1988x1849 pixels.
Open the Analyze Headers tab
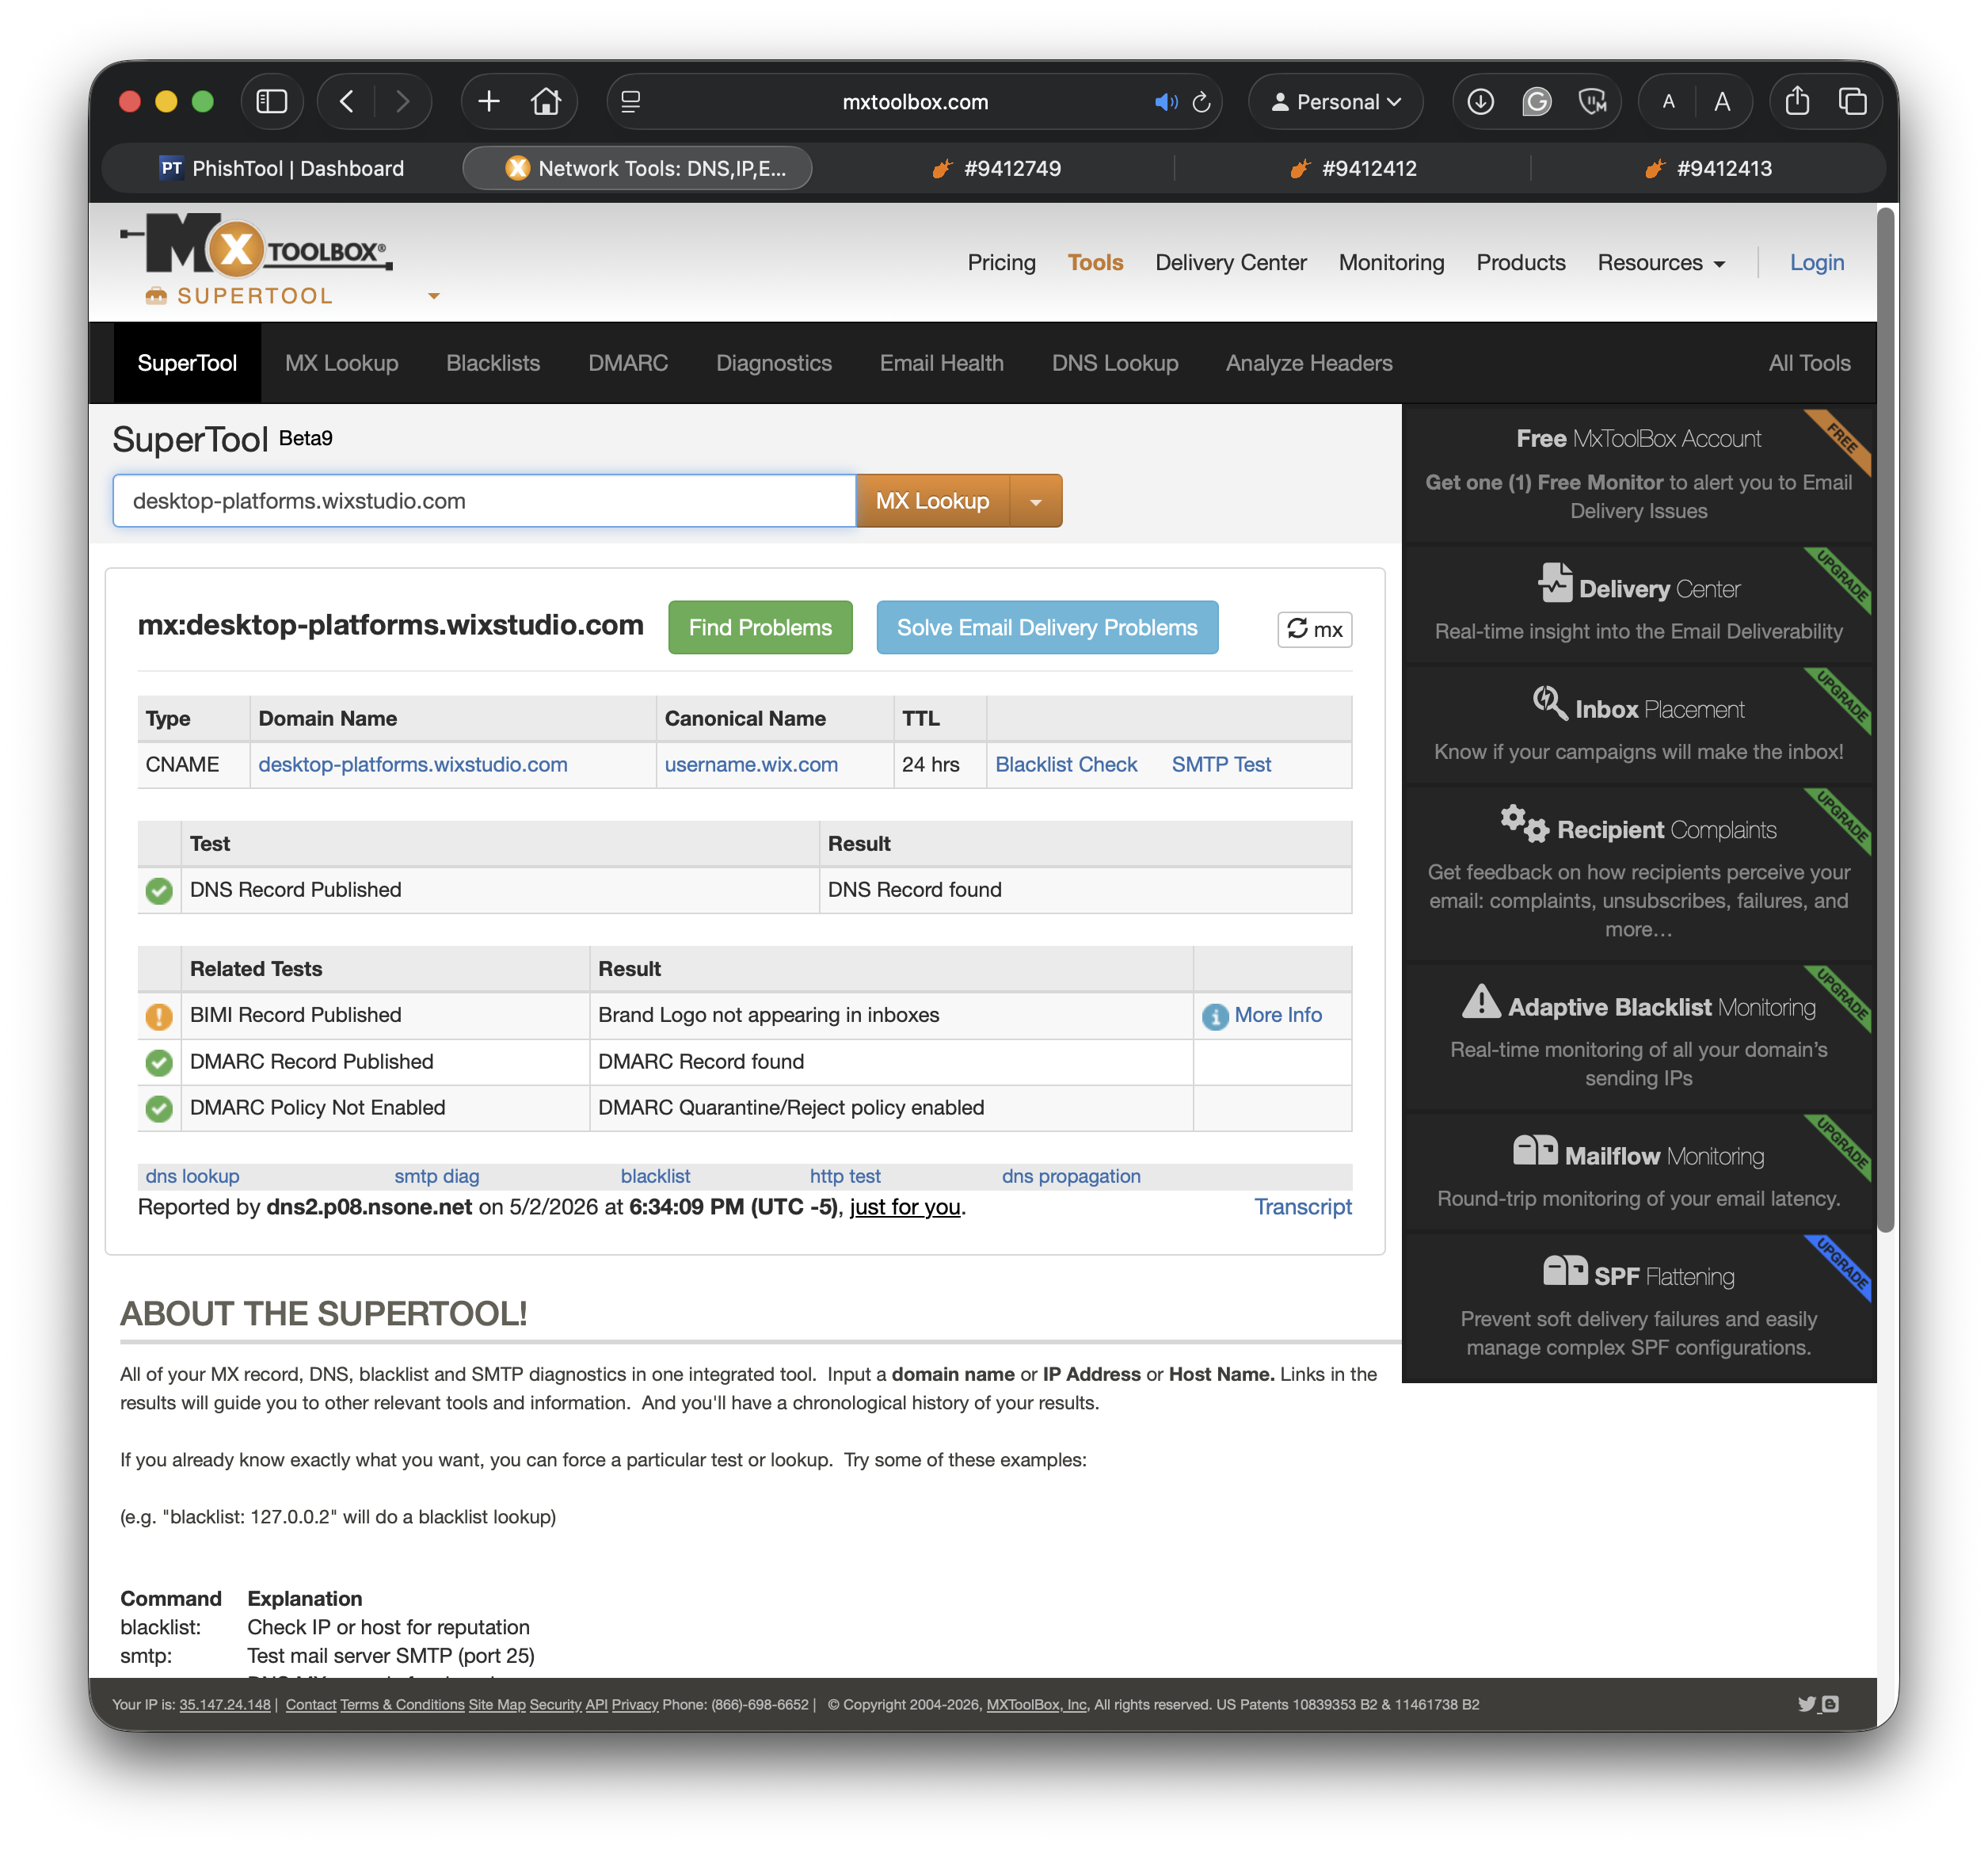pos(1309,363)
